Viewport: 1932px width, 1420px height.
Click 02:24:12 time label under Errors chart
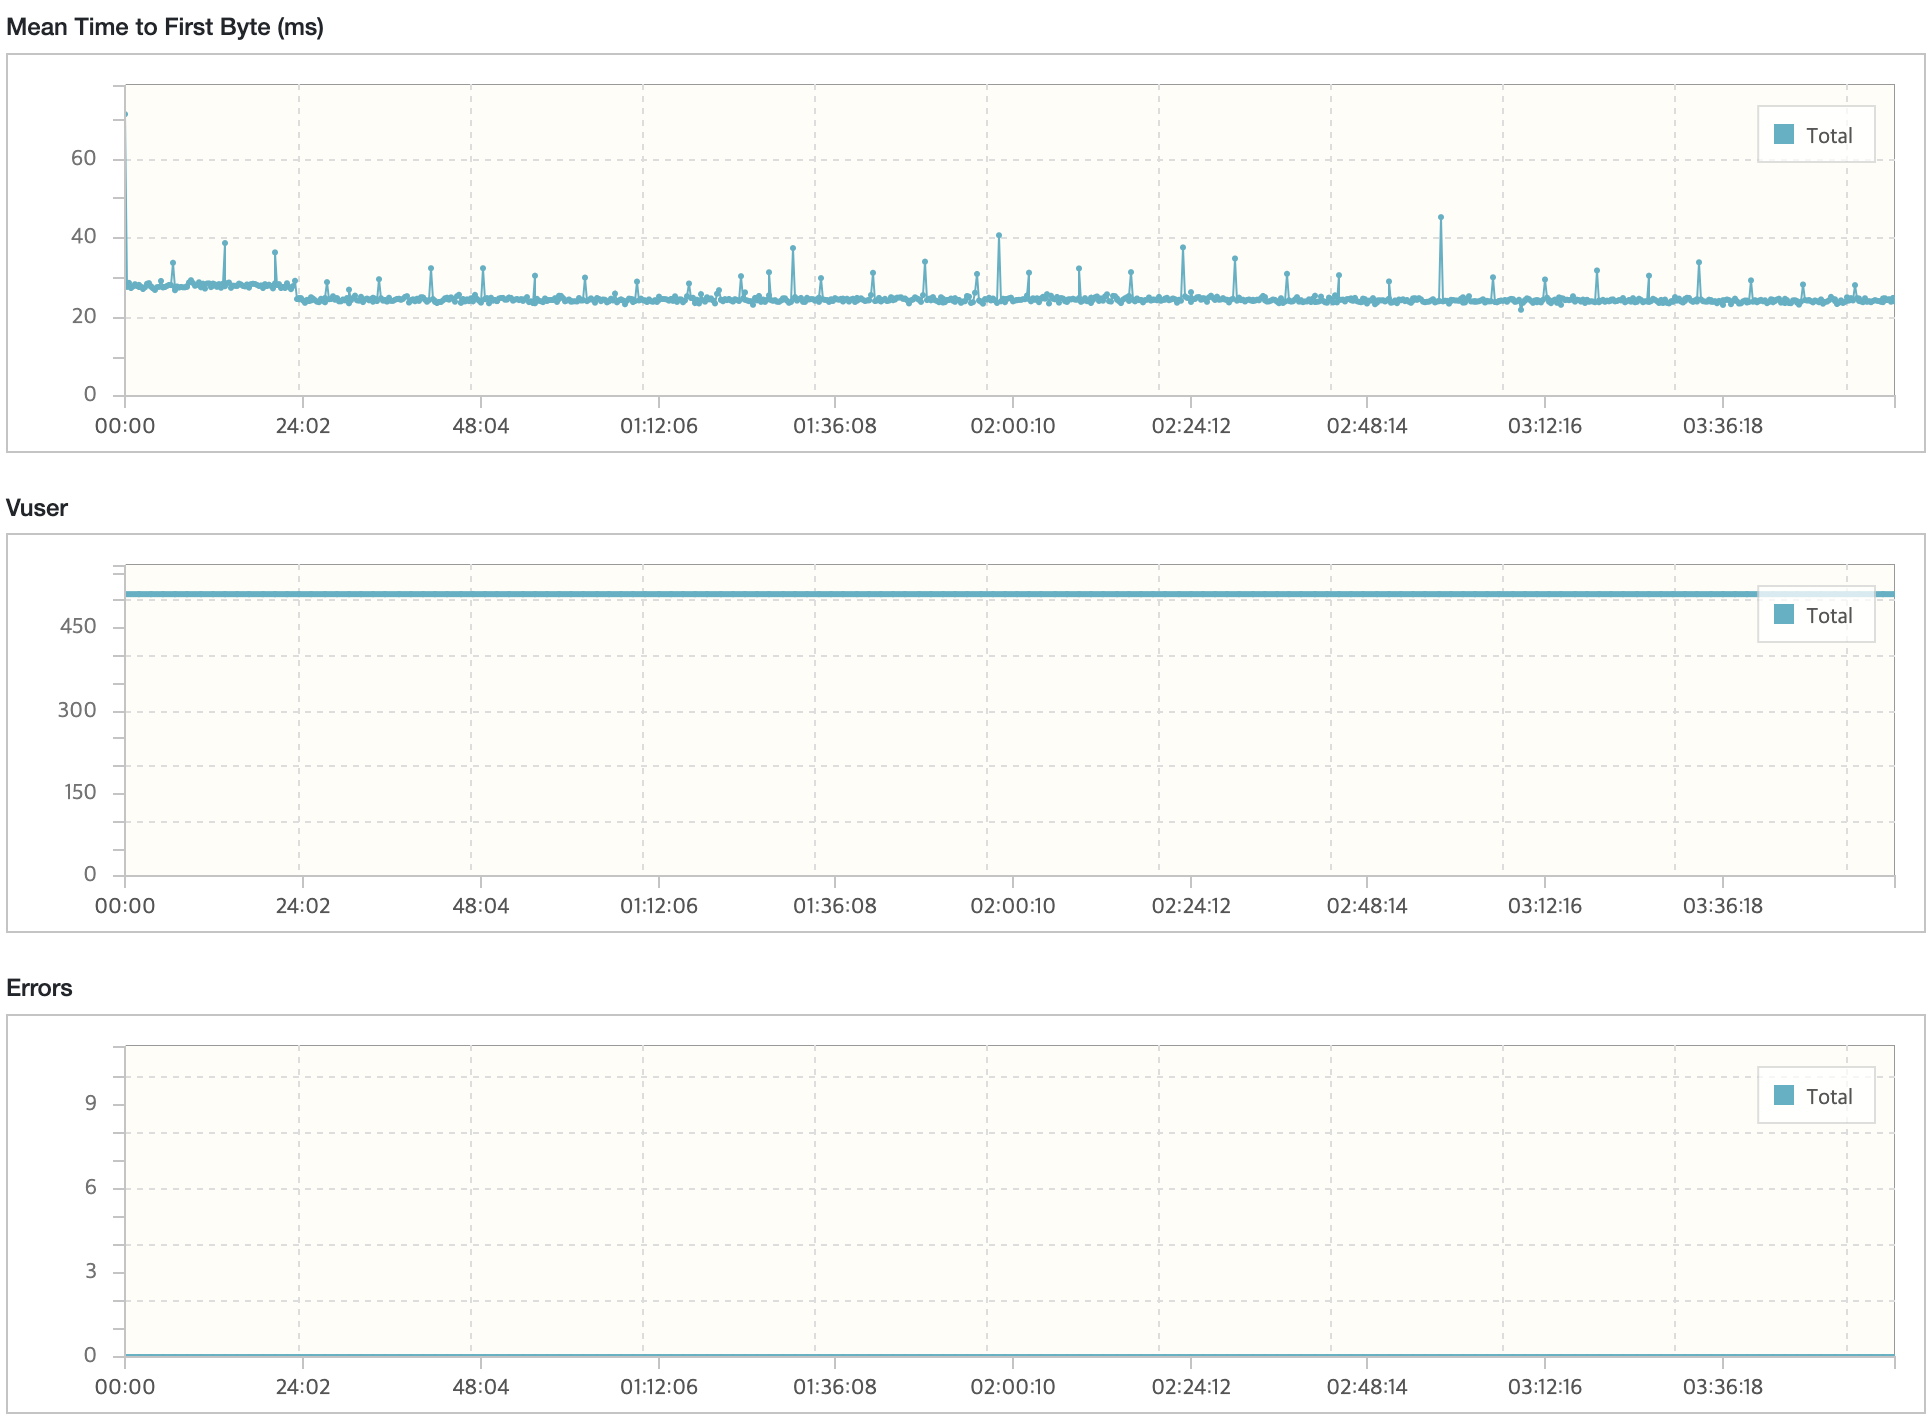(1191, 1387)
